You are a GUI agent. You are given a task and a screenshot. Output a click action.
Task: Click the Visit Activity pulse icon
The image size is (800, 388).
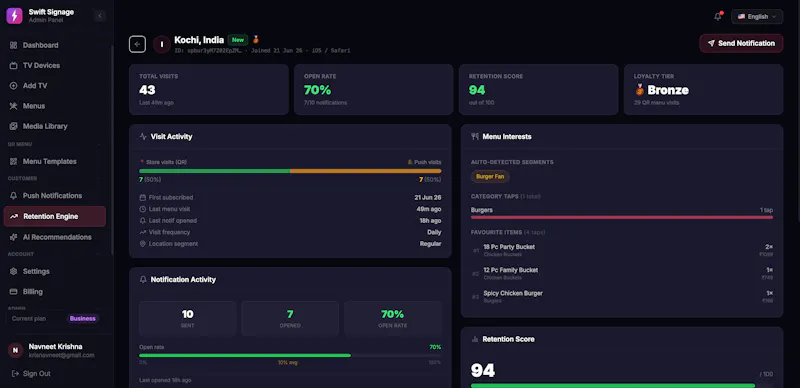(x=143, y=137)
